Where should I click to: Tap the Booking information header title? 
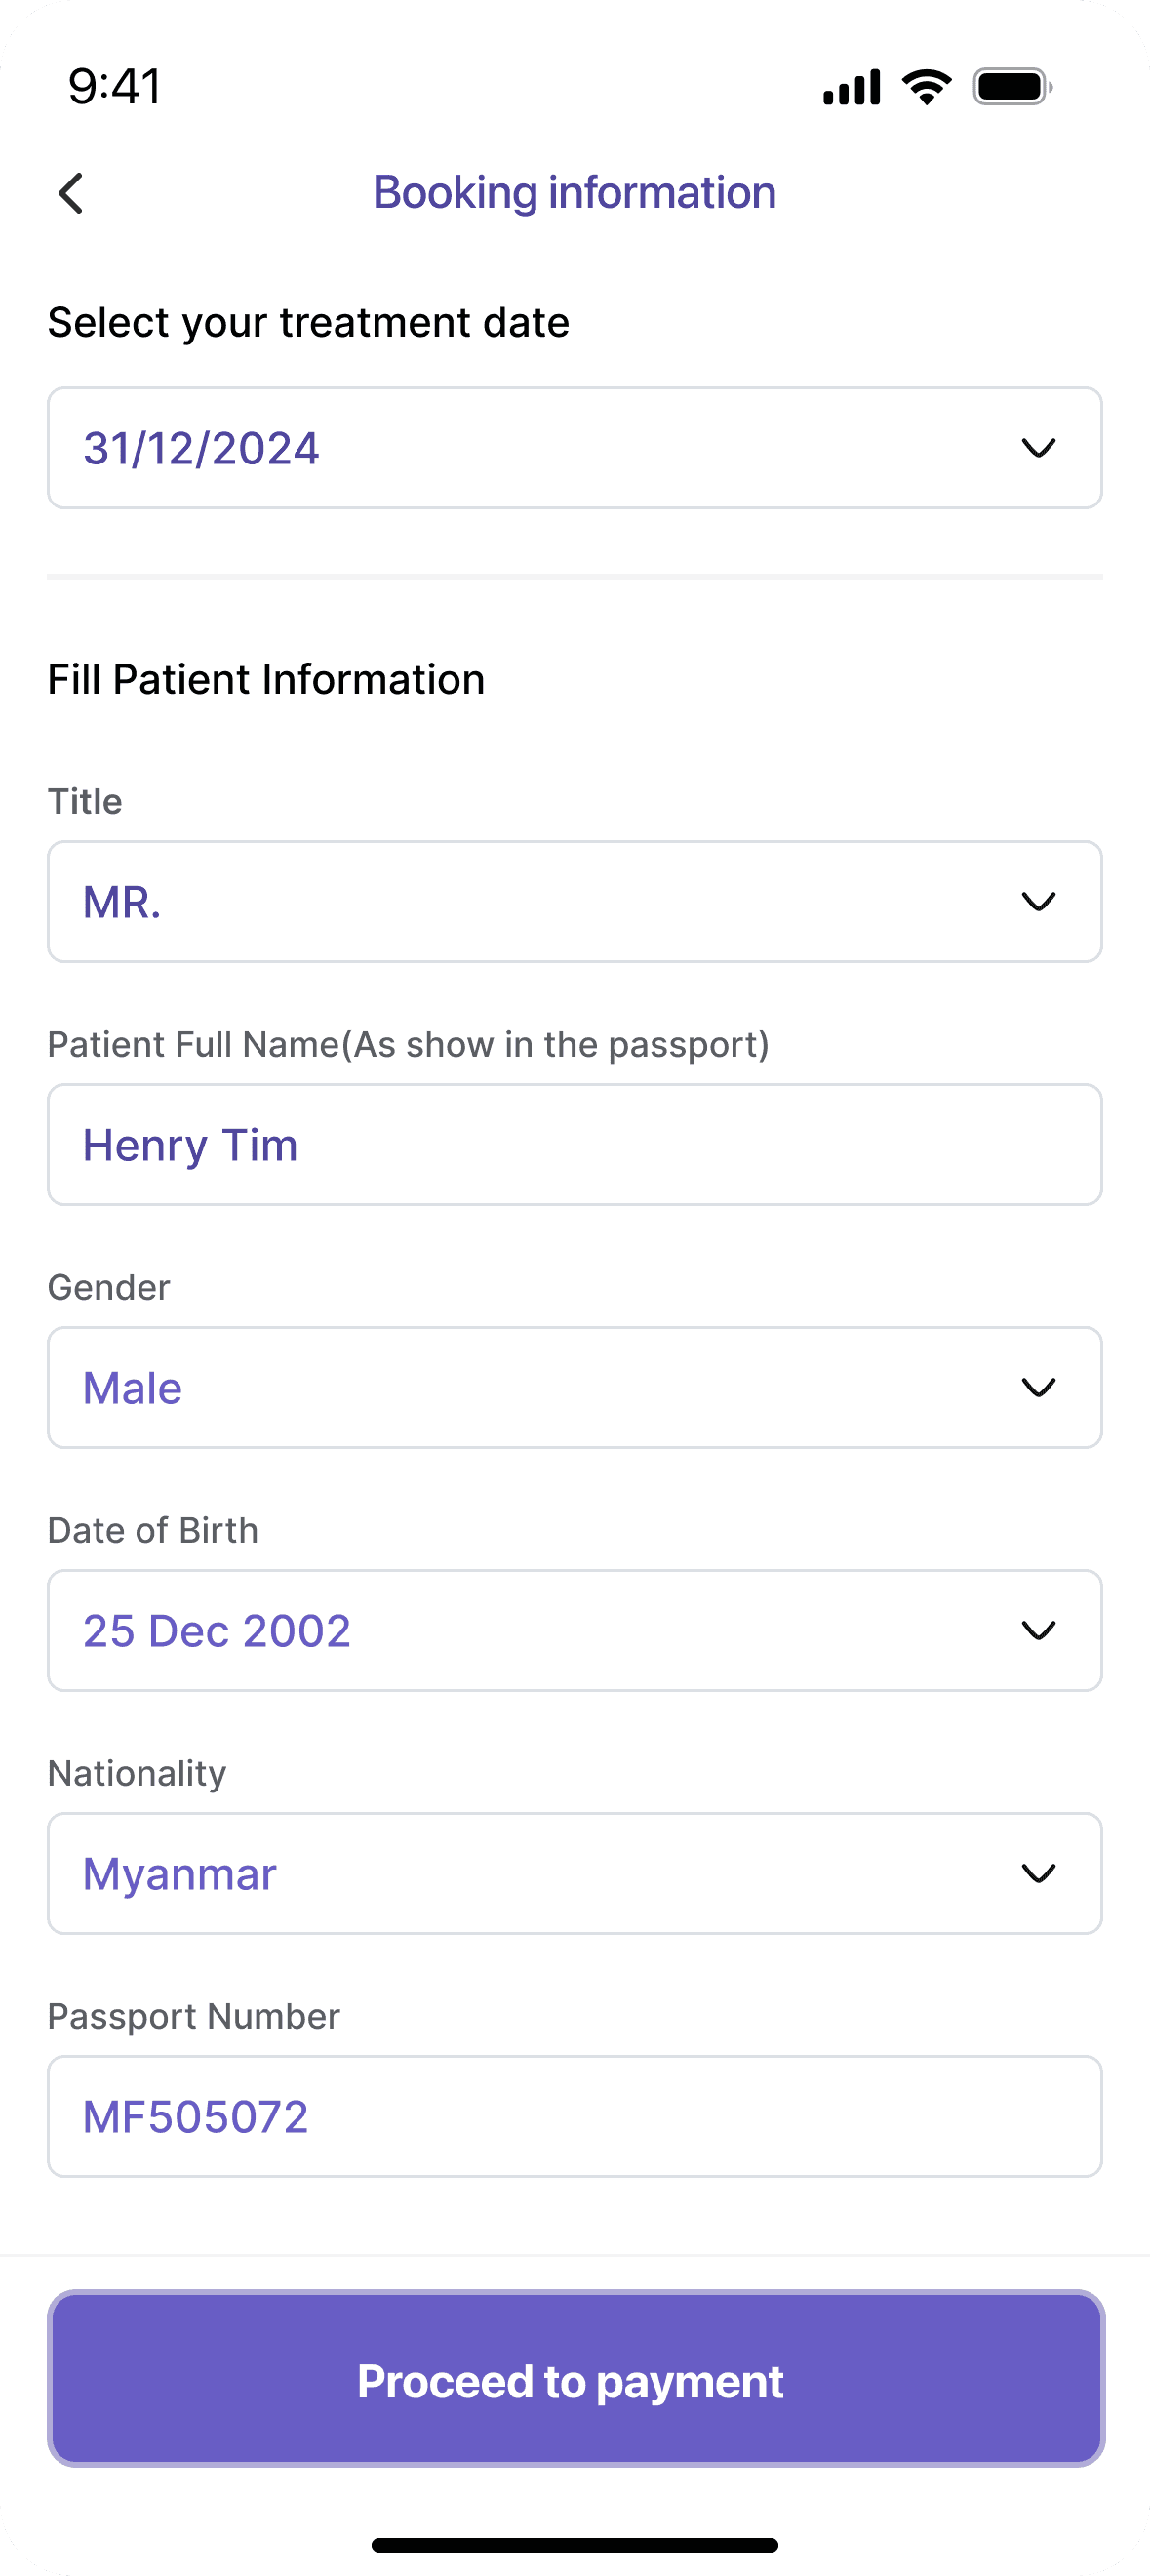pyautogui.click(x=575, y=193)
